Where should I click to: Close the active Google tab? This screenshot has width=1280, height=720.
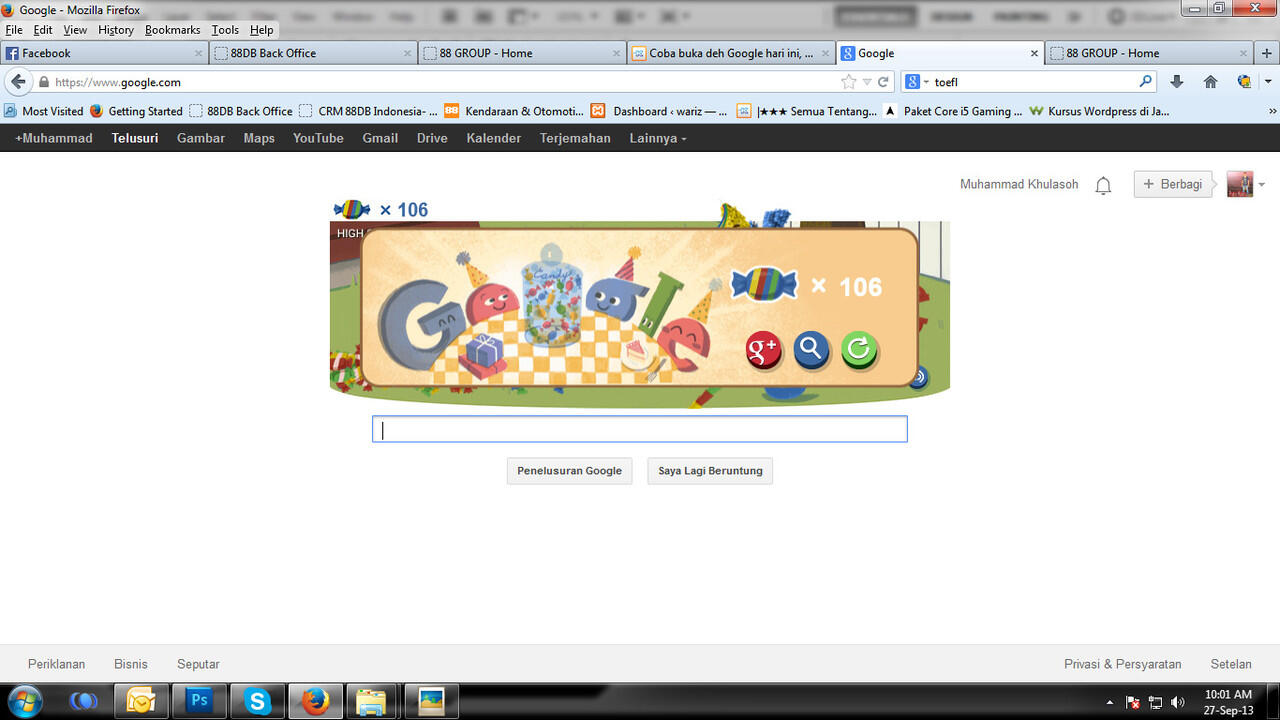point(1034,53)
